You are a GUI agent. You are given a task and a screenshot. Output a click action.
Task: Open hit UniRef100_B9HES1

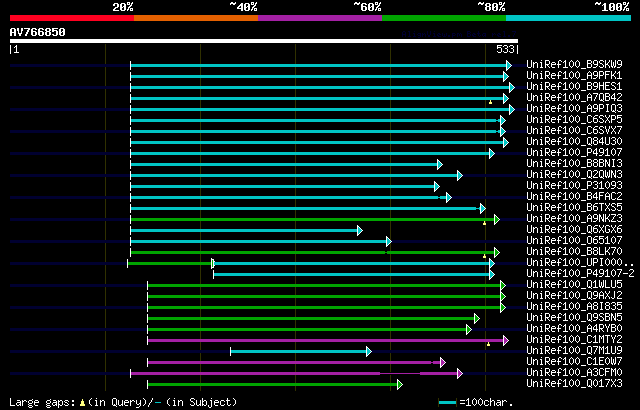(x=574, y=86)
